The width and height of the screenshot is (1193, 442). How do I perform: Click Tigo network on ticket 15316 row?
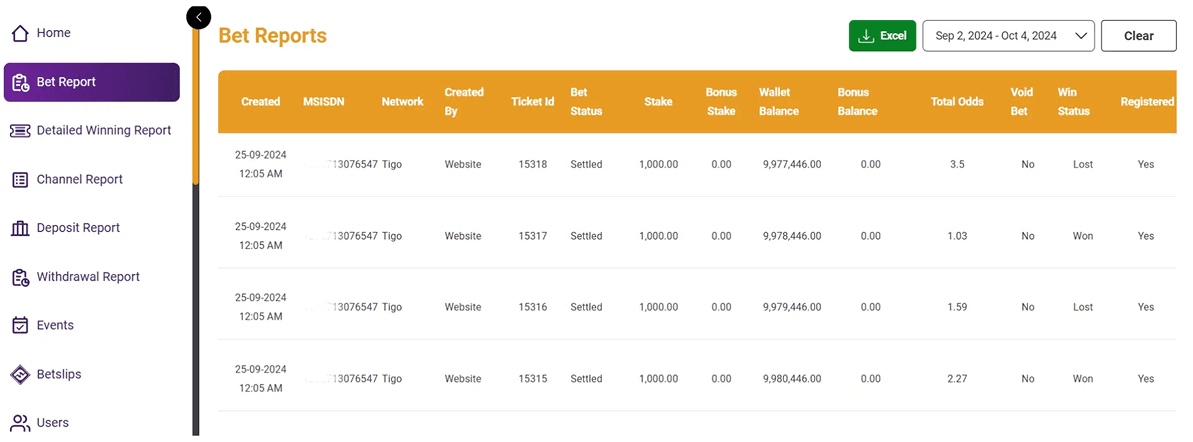(x=392, y=307)
